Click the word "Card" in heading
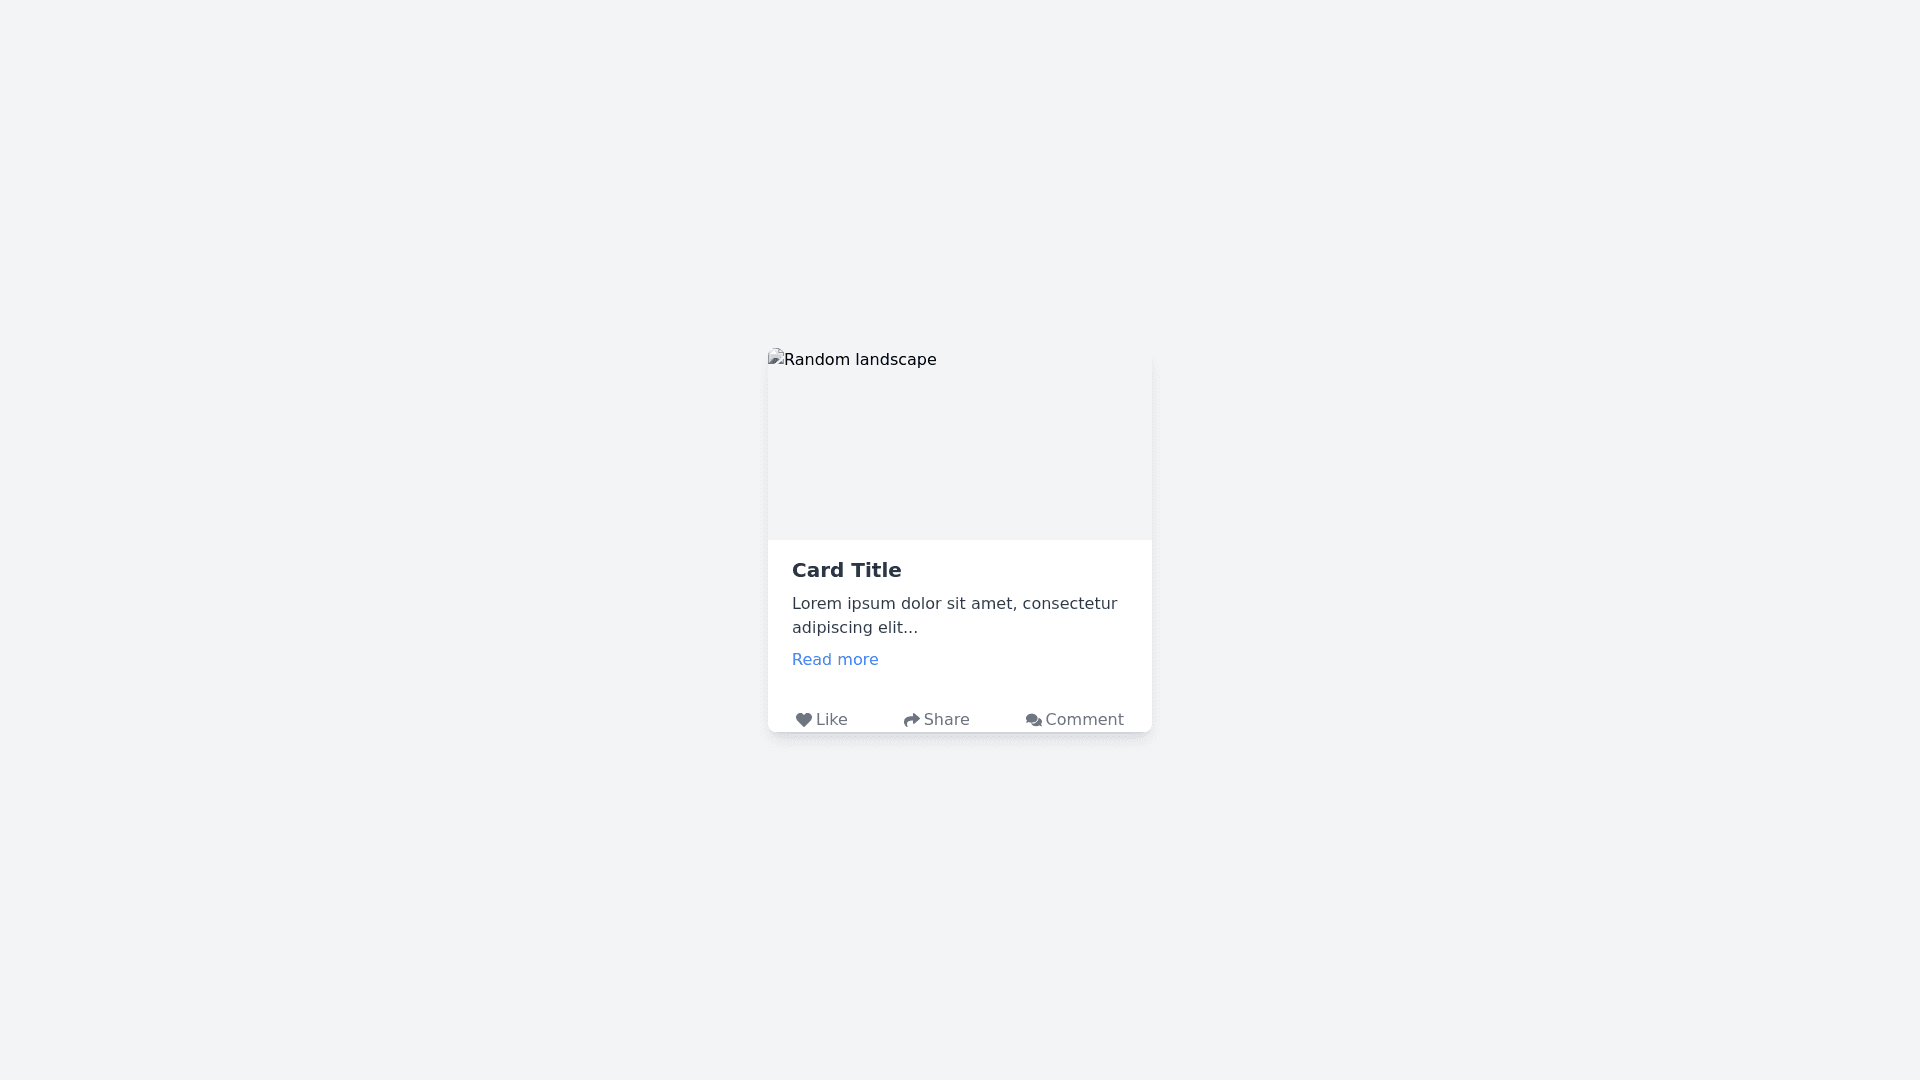Viewport: 1920px width, 1080px height. click(x=816, y=570)
